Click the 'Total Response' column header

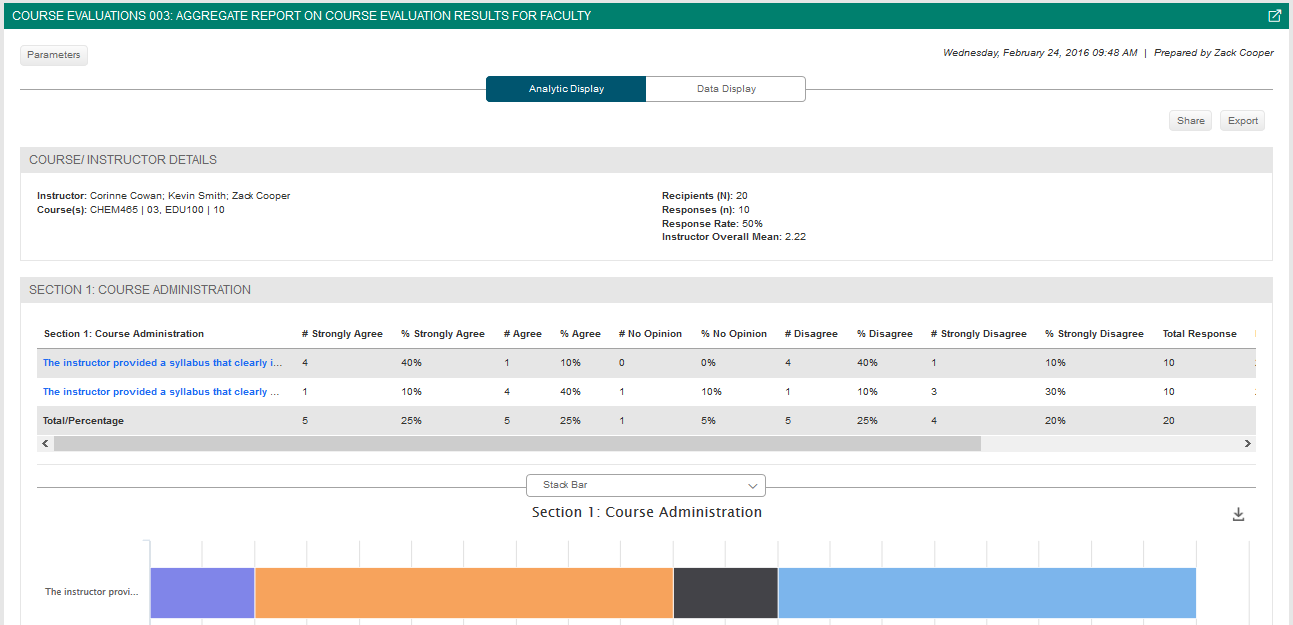(1199, 334)
